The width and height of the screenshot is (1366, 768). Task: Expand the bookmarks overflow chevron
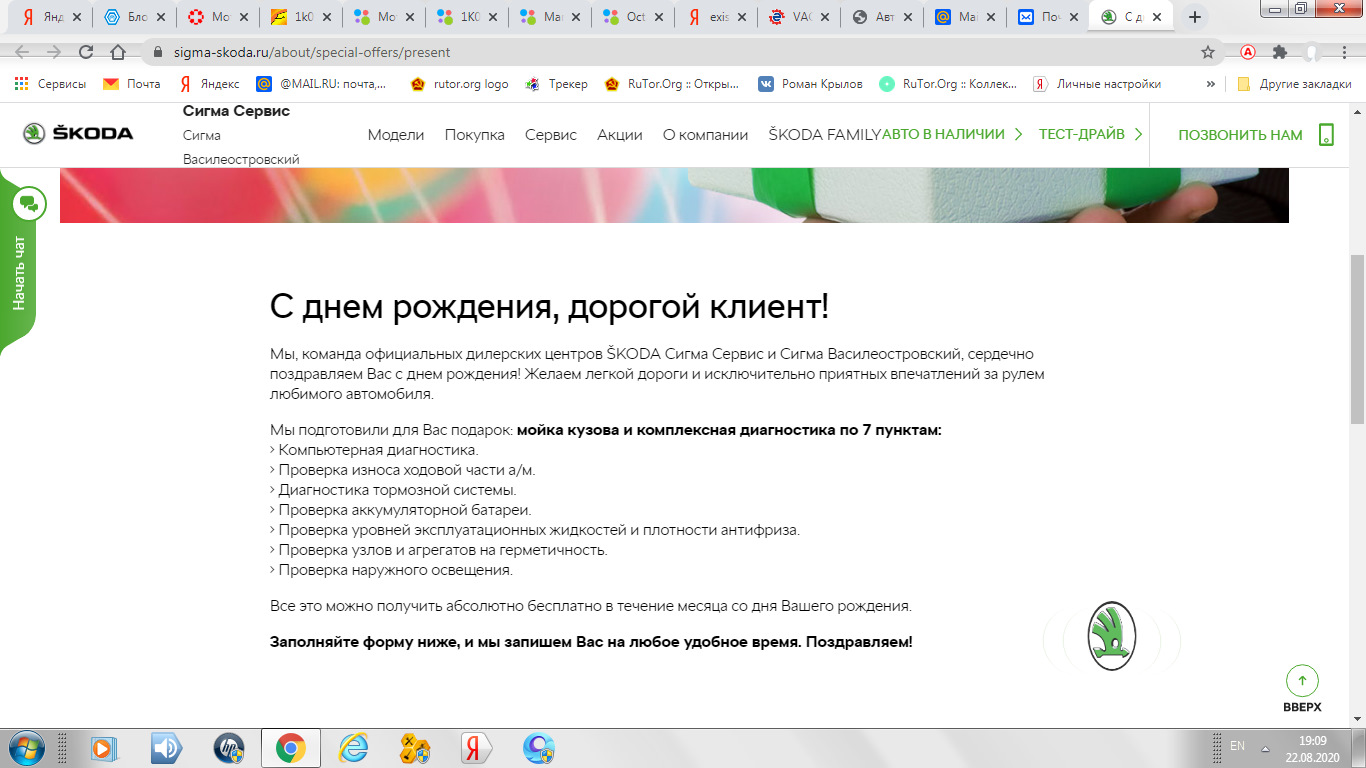[x=1211, y=84]
